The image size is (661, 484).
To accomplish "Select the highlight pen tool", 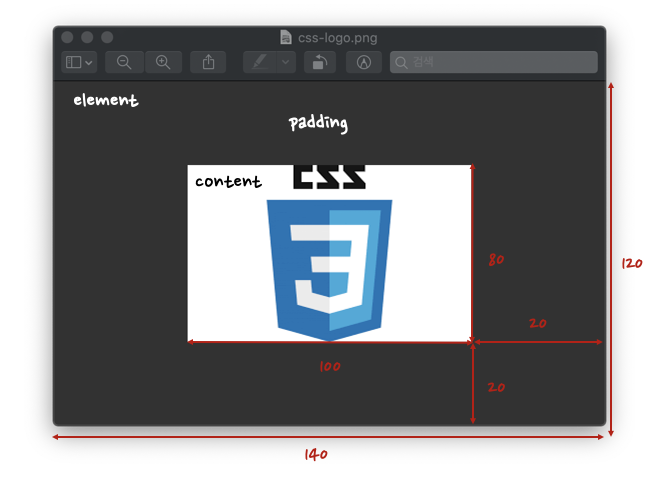I will coord(259,62).
